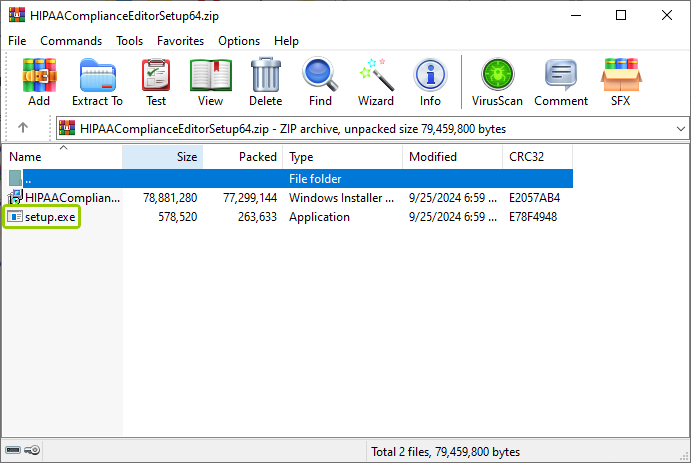691x463 pixels.
Task: Sort by the CRC32 column header
Action: click(x=538, y=157)
